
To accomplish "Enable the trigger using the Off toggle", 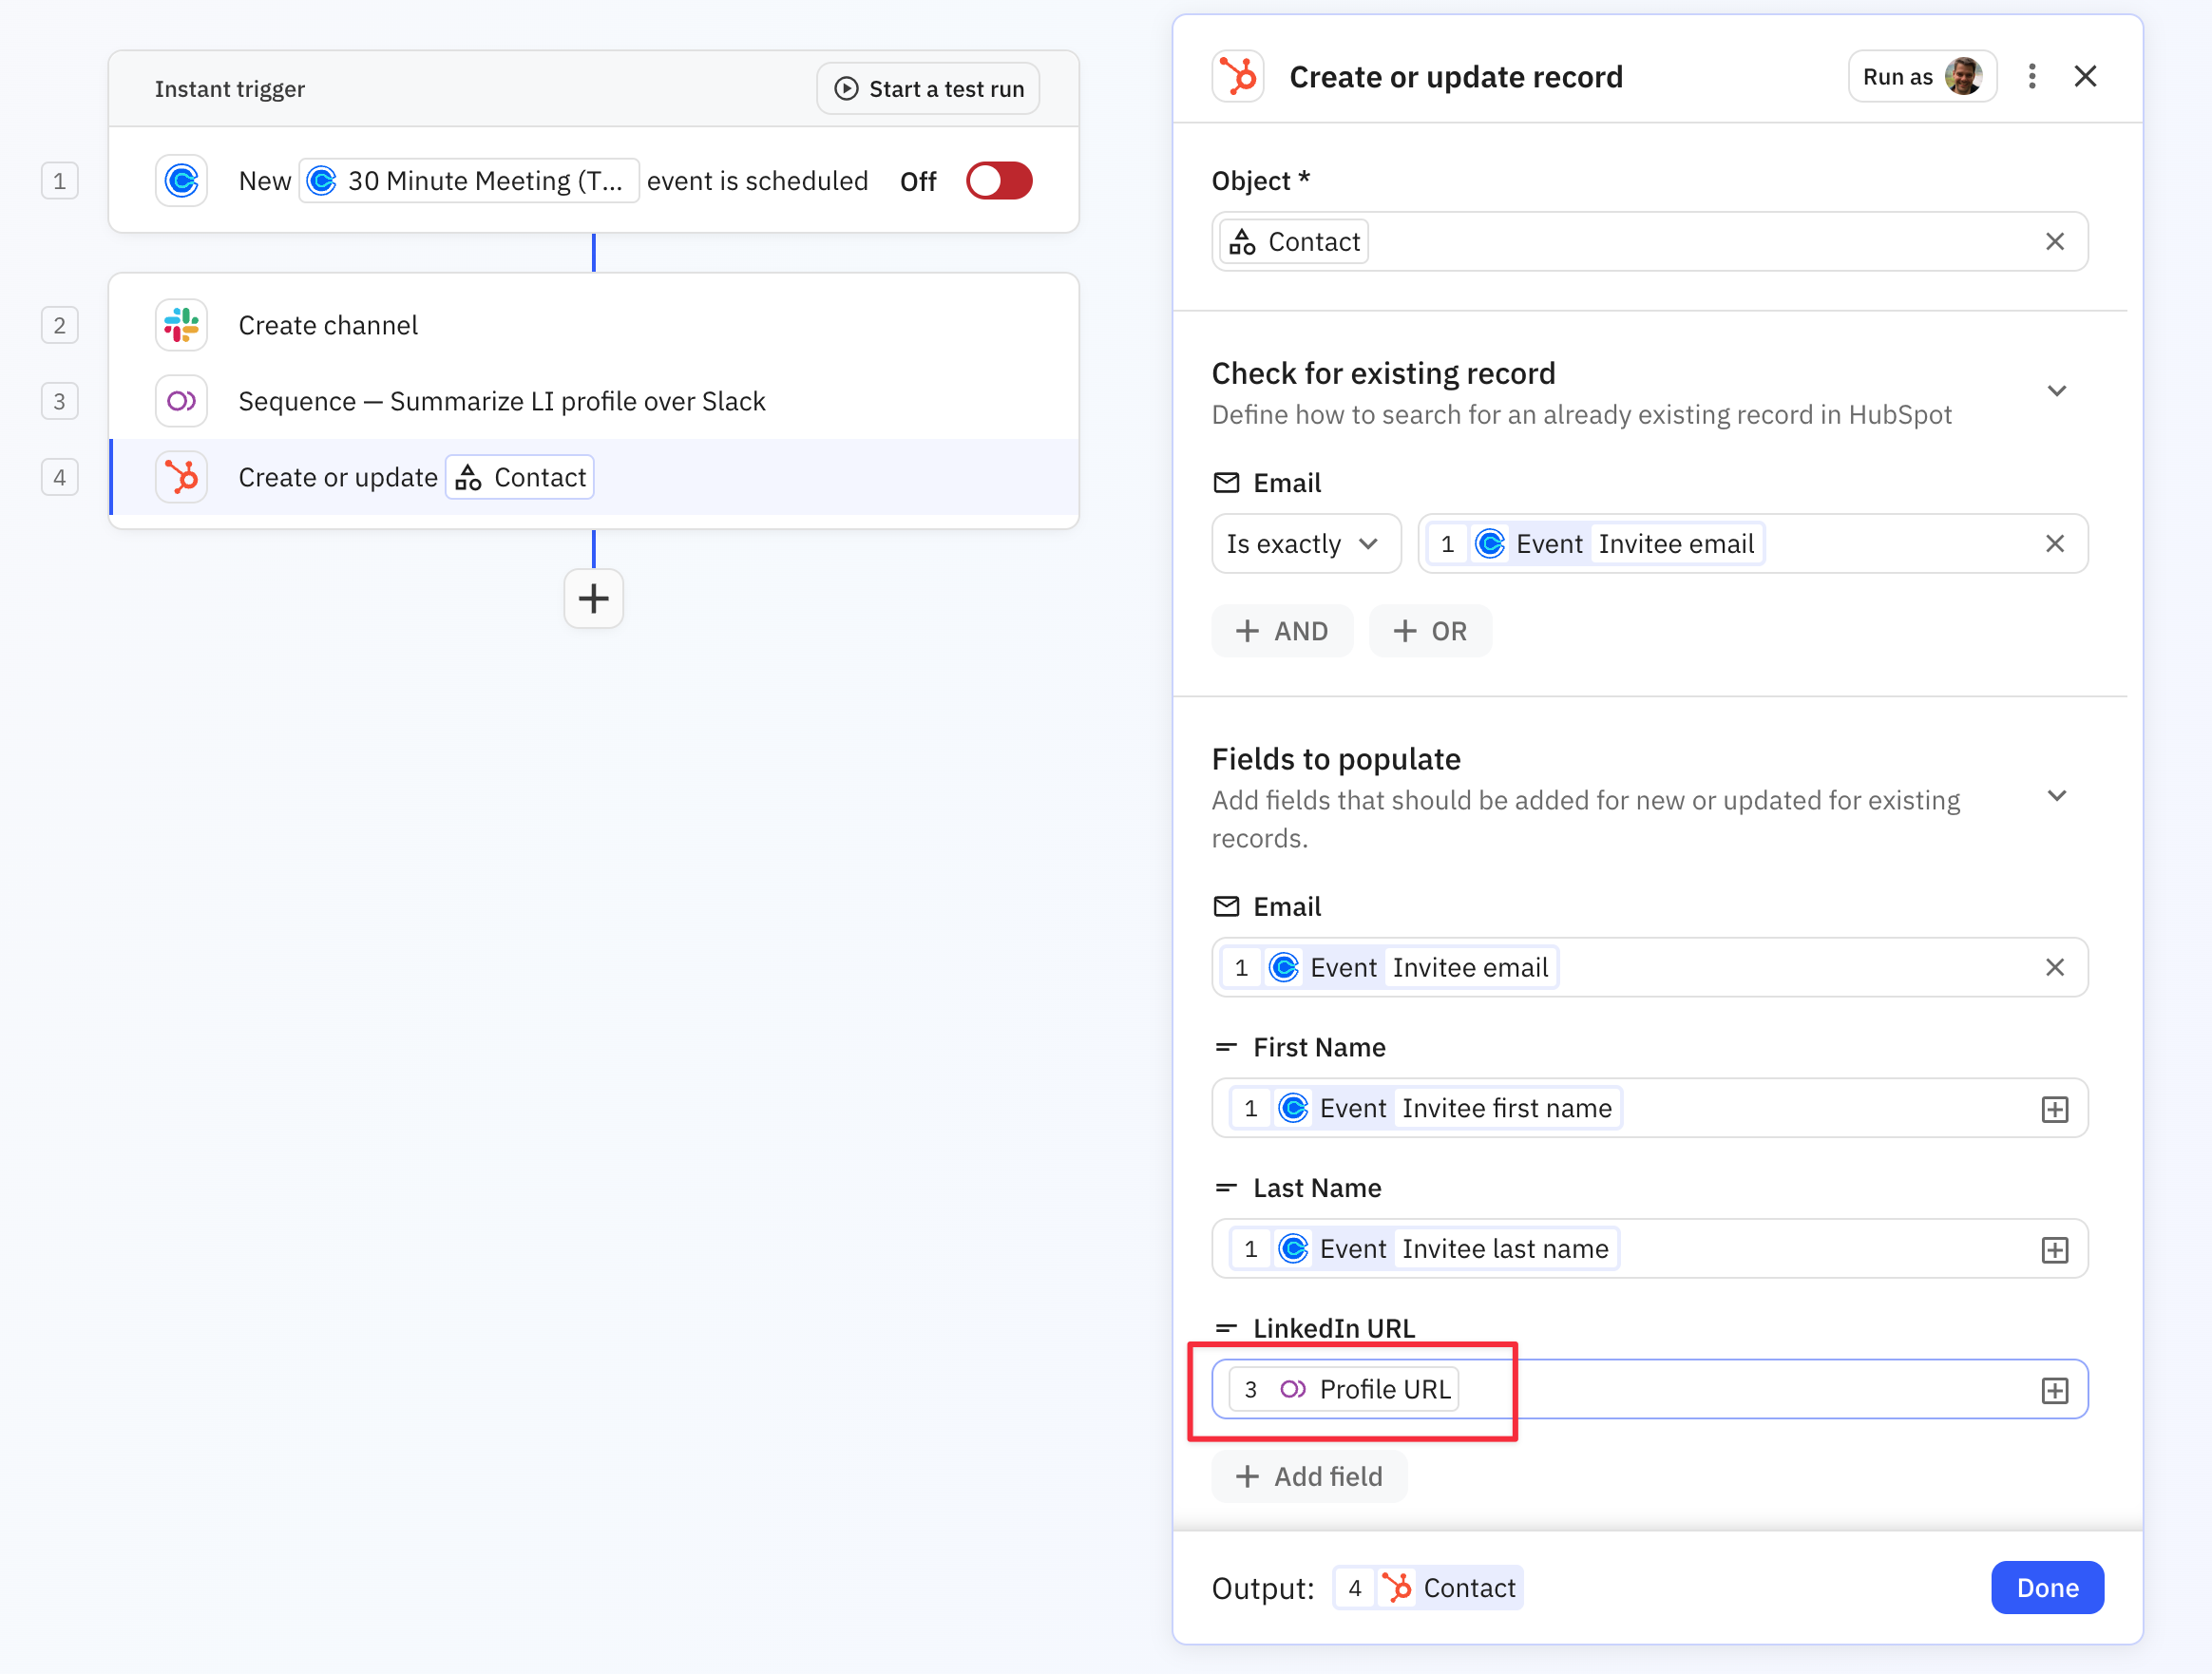I will (998, 180).
